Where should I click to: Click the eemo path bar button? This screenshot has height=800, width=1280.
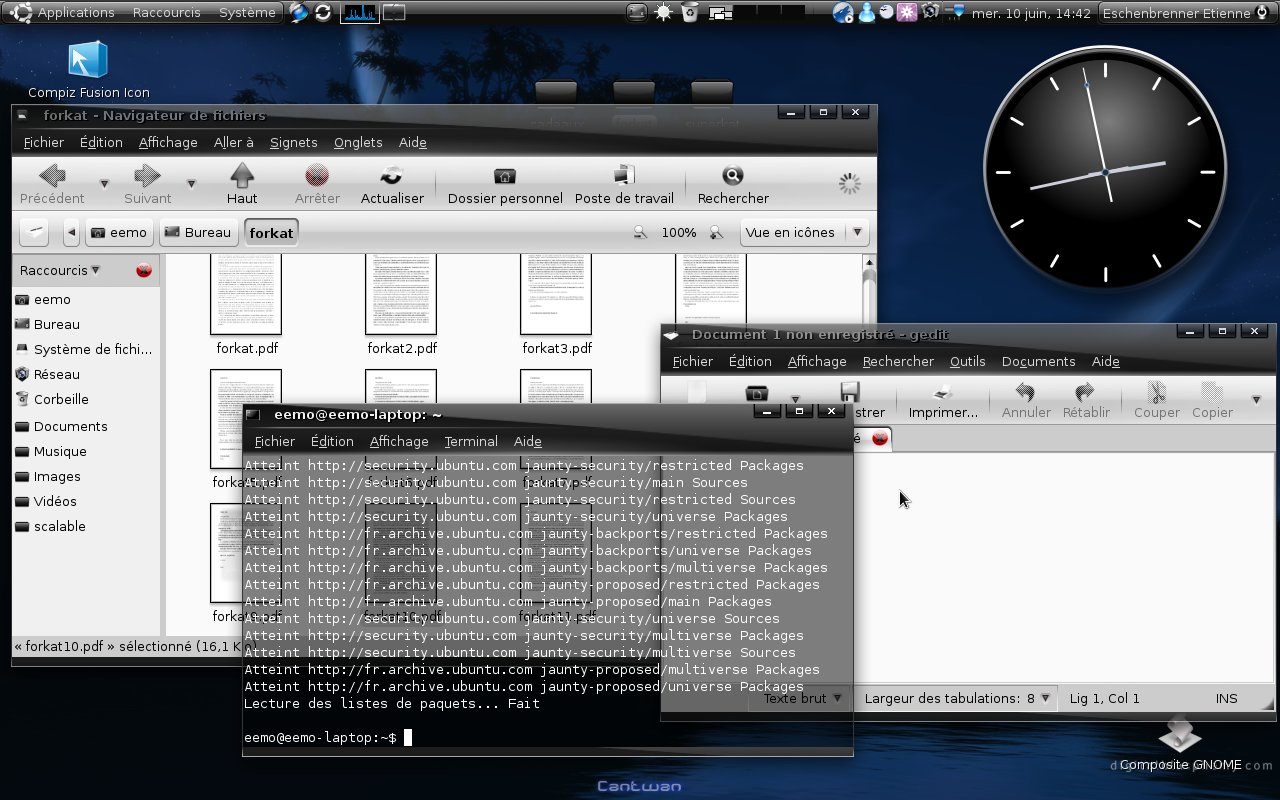(119, 232)
